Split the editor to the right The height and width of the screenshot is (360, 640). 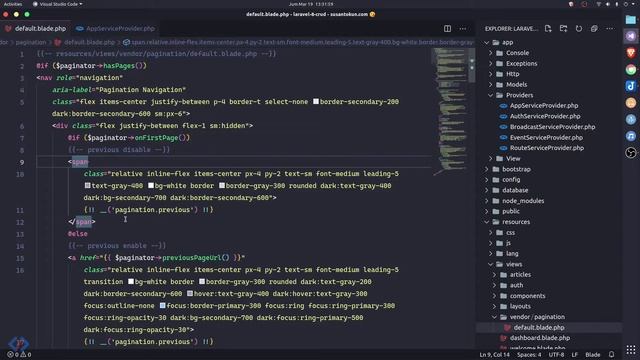pos(447,29)
